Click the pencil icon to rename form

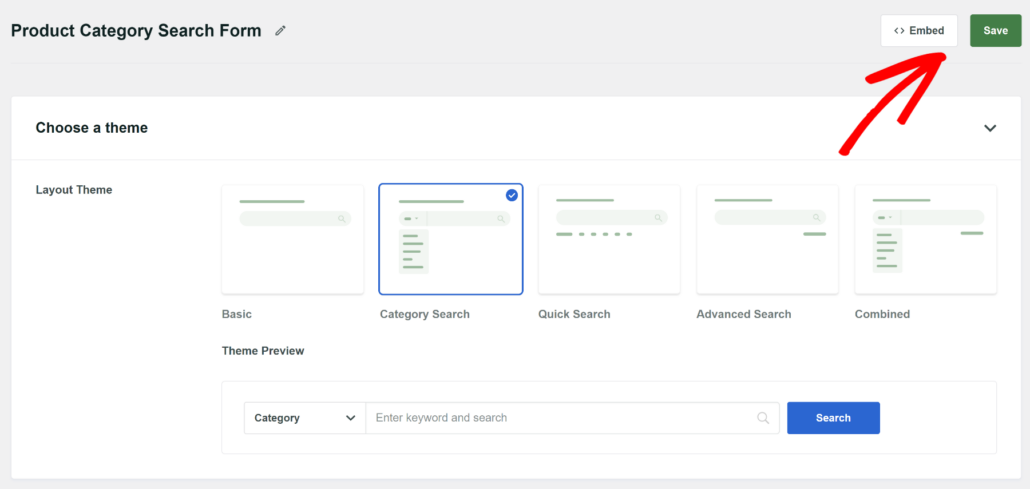point(280,31)
